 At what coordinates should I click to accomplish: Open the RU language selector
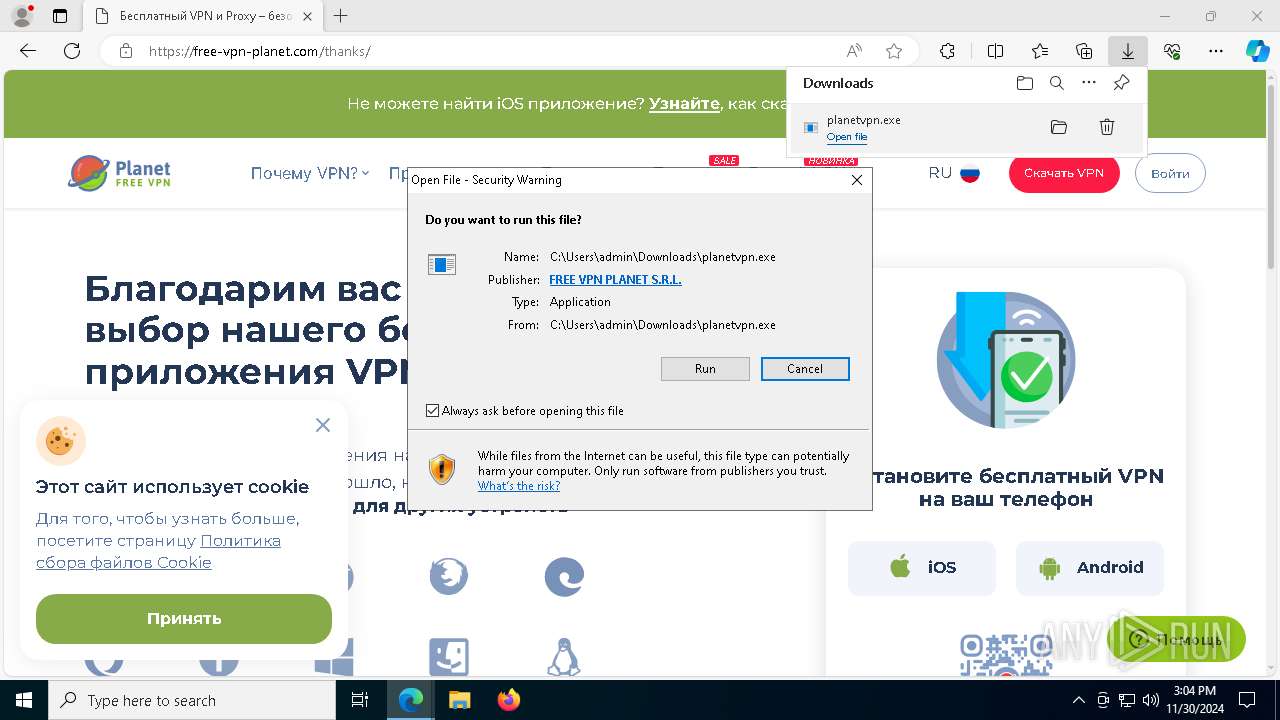[x=954, y=173]
